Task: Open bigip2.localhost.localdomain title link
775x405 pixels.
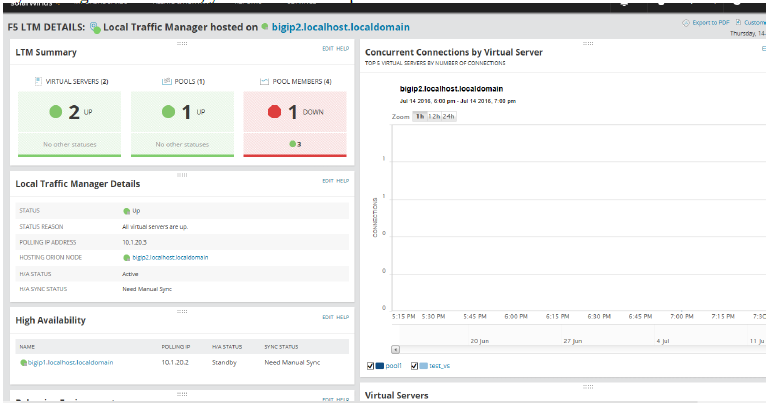Action: point(341,27)
